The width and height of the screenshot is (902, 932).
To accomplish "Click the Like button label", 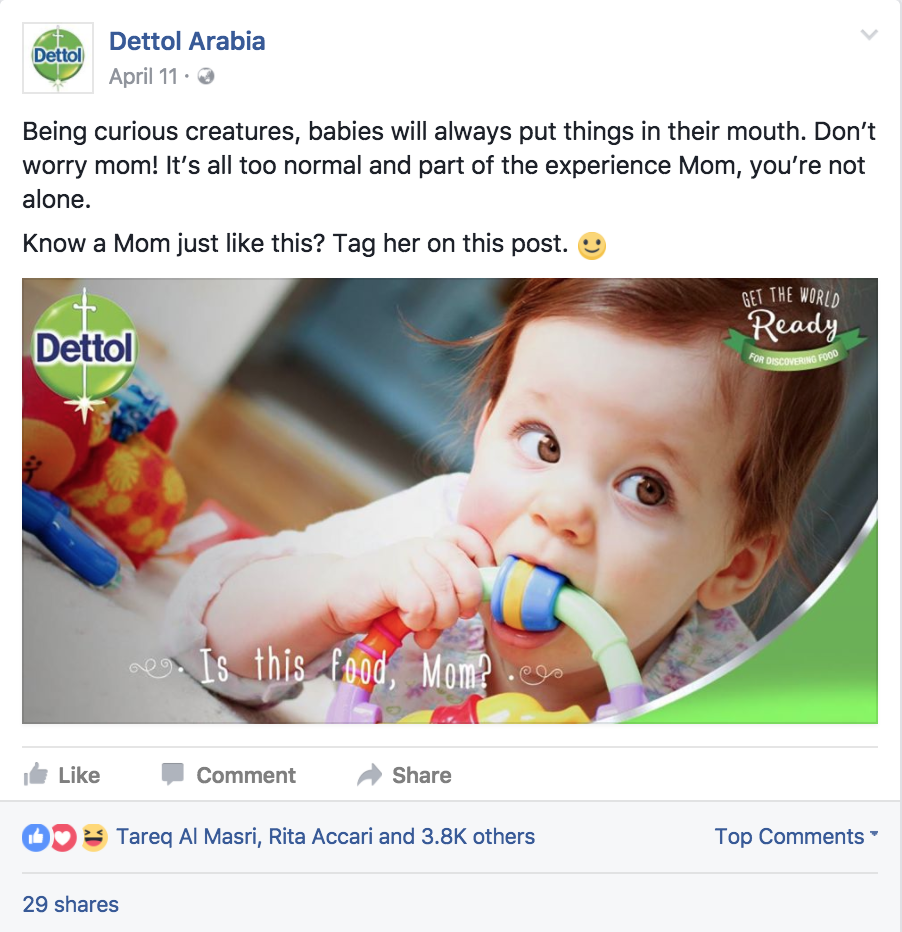I will (x=79, y=775).
